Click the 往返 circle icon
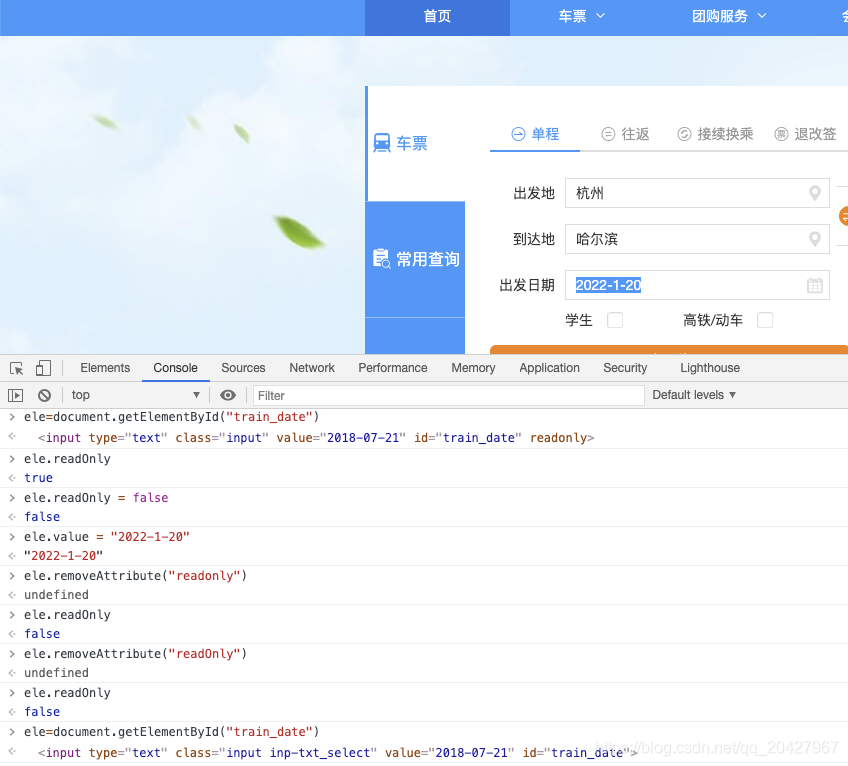848x766 pixels. tap(608, 134)
